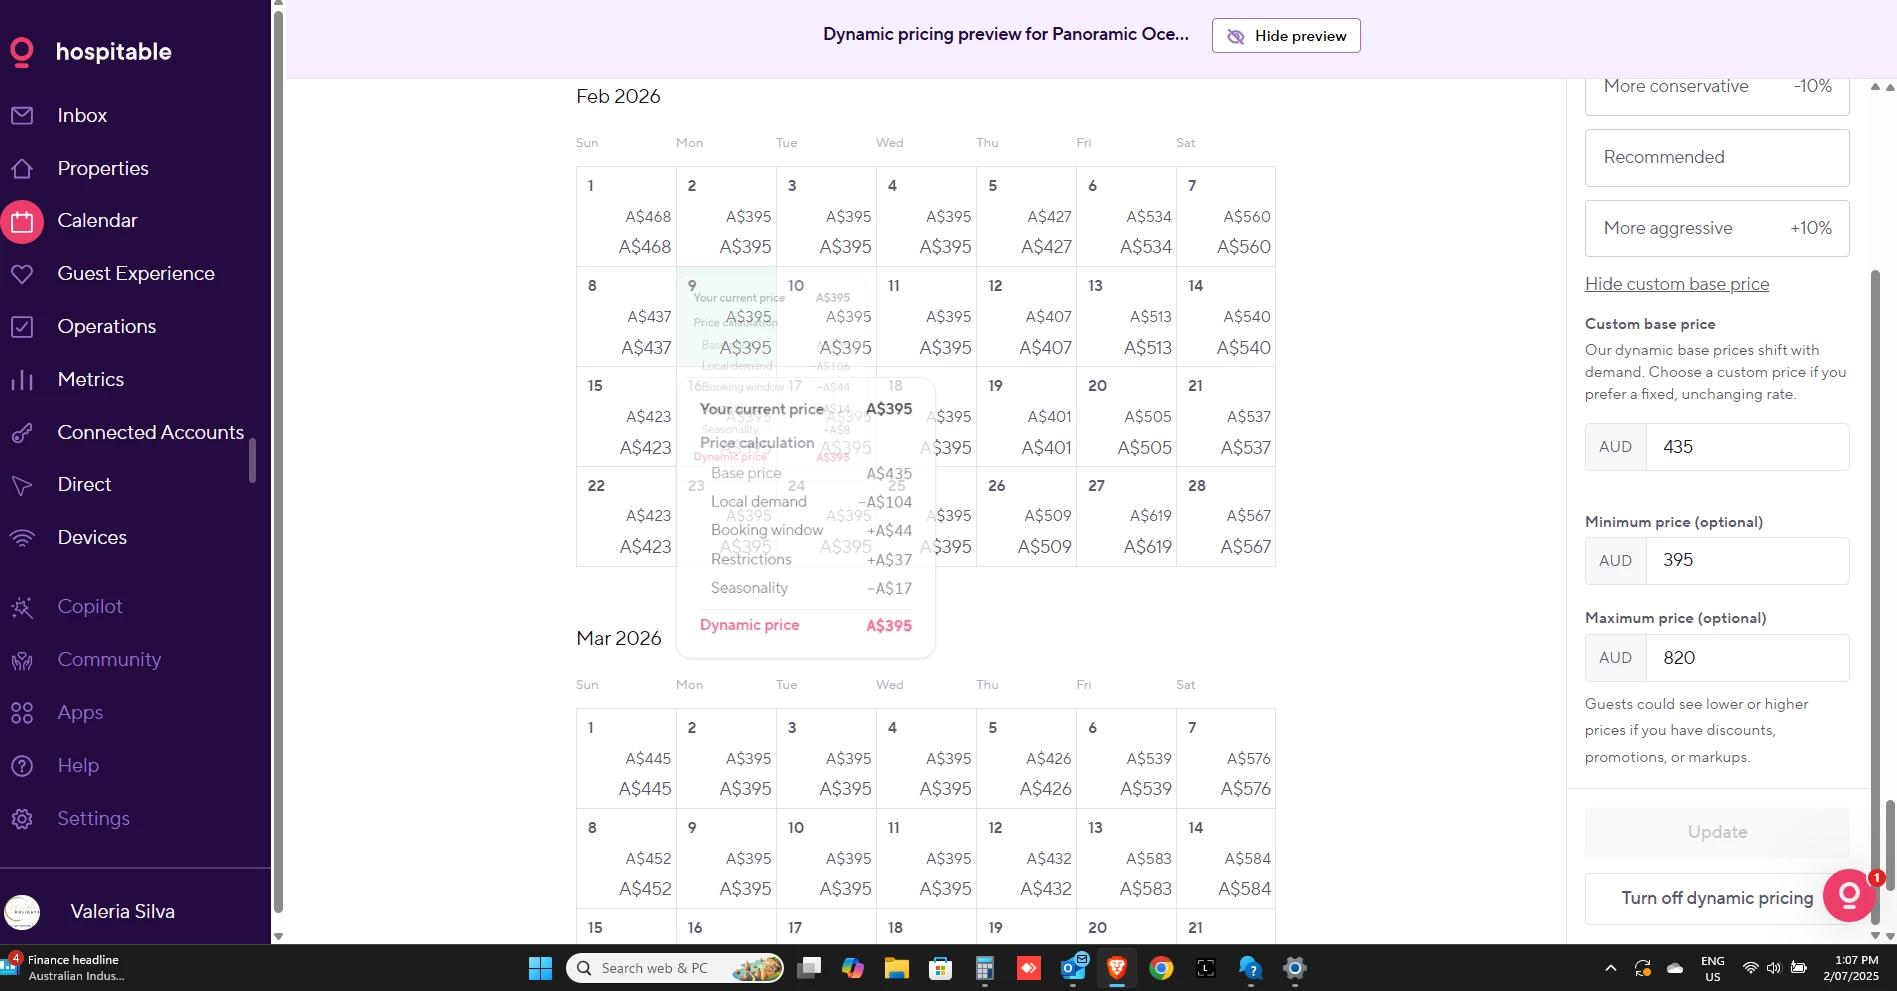Select March 7 priced A$576
1897x991 pixels.
[x=1226, y=758]
